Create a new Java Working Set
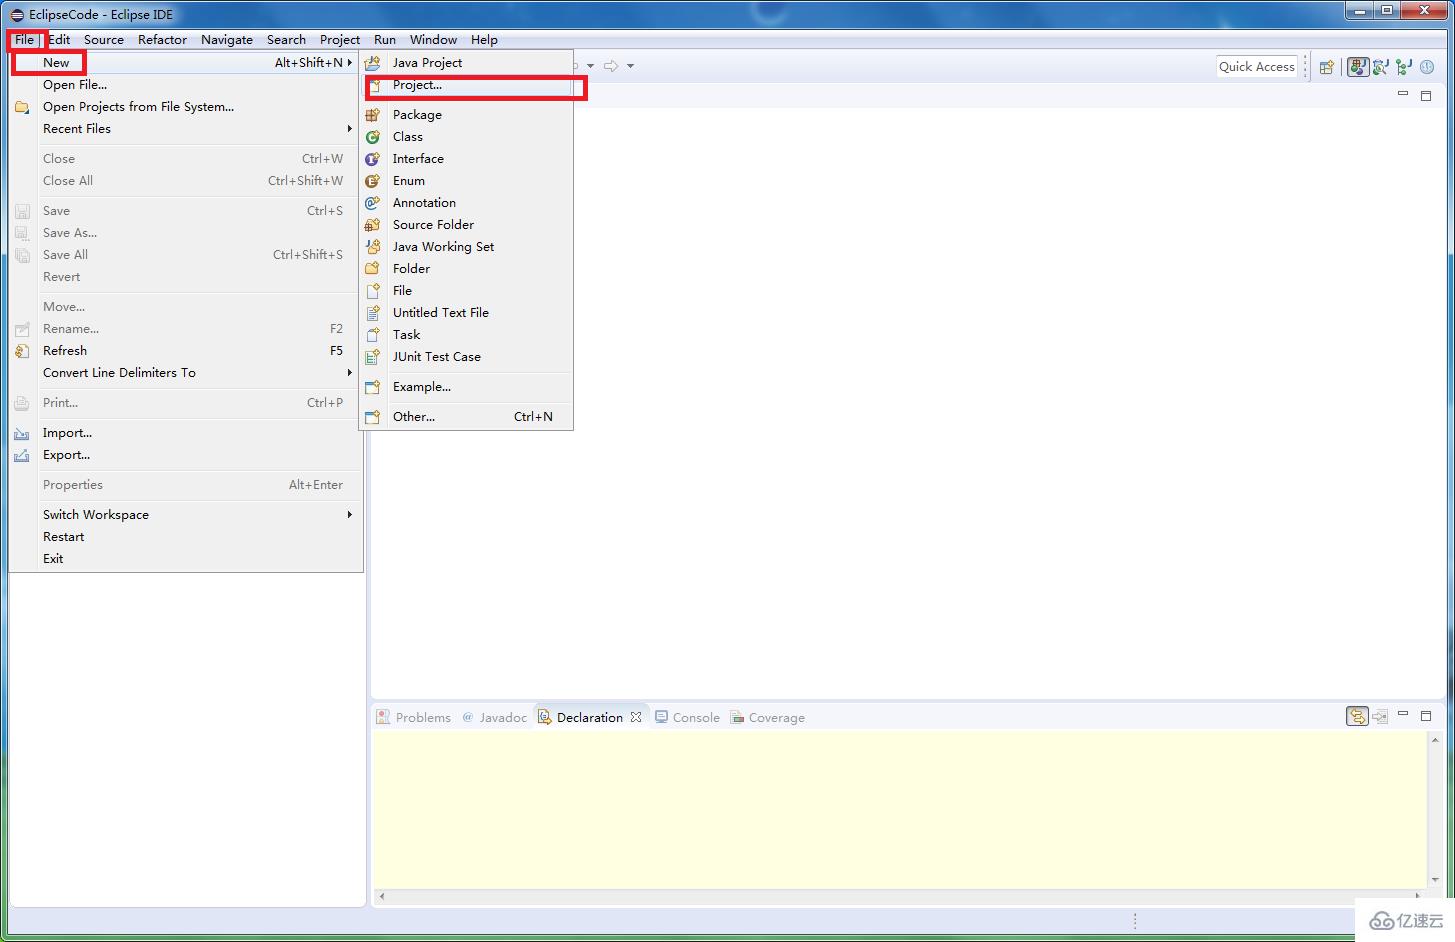The image size is (1455, 942). [x=466, y=247]
